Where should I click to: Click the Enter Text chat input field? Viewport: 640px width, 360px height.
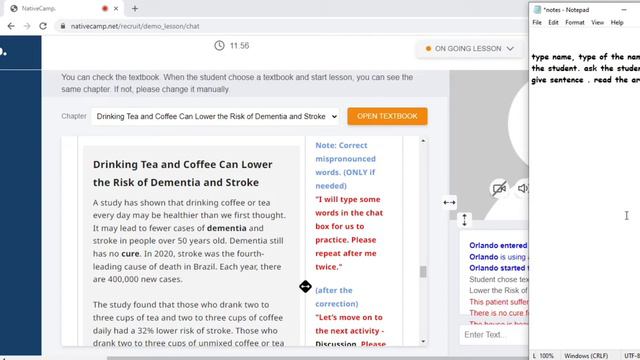pos(494,335)
